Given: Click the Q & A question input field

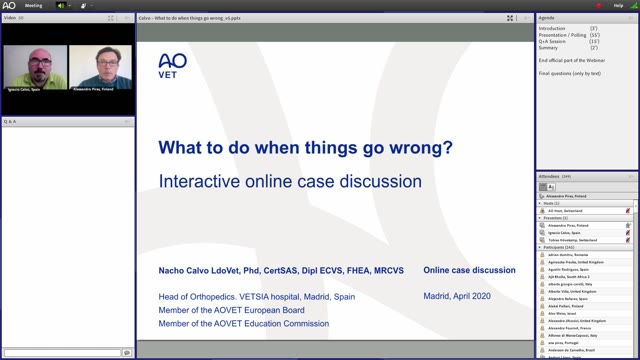Looking at the screenshot, I should pos(62,352).
